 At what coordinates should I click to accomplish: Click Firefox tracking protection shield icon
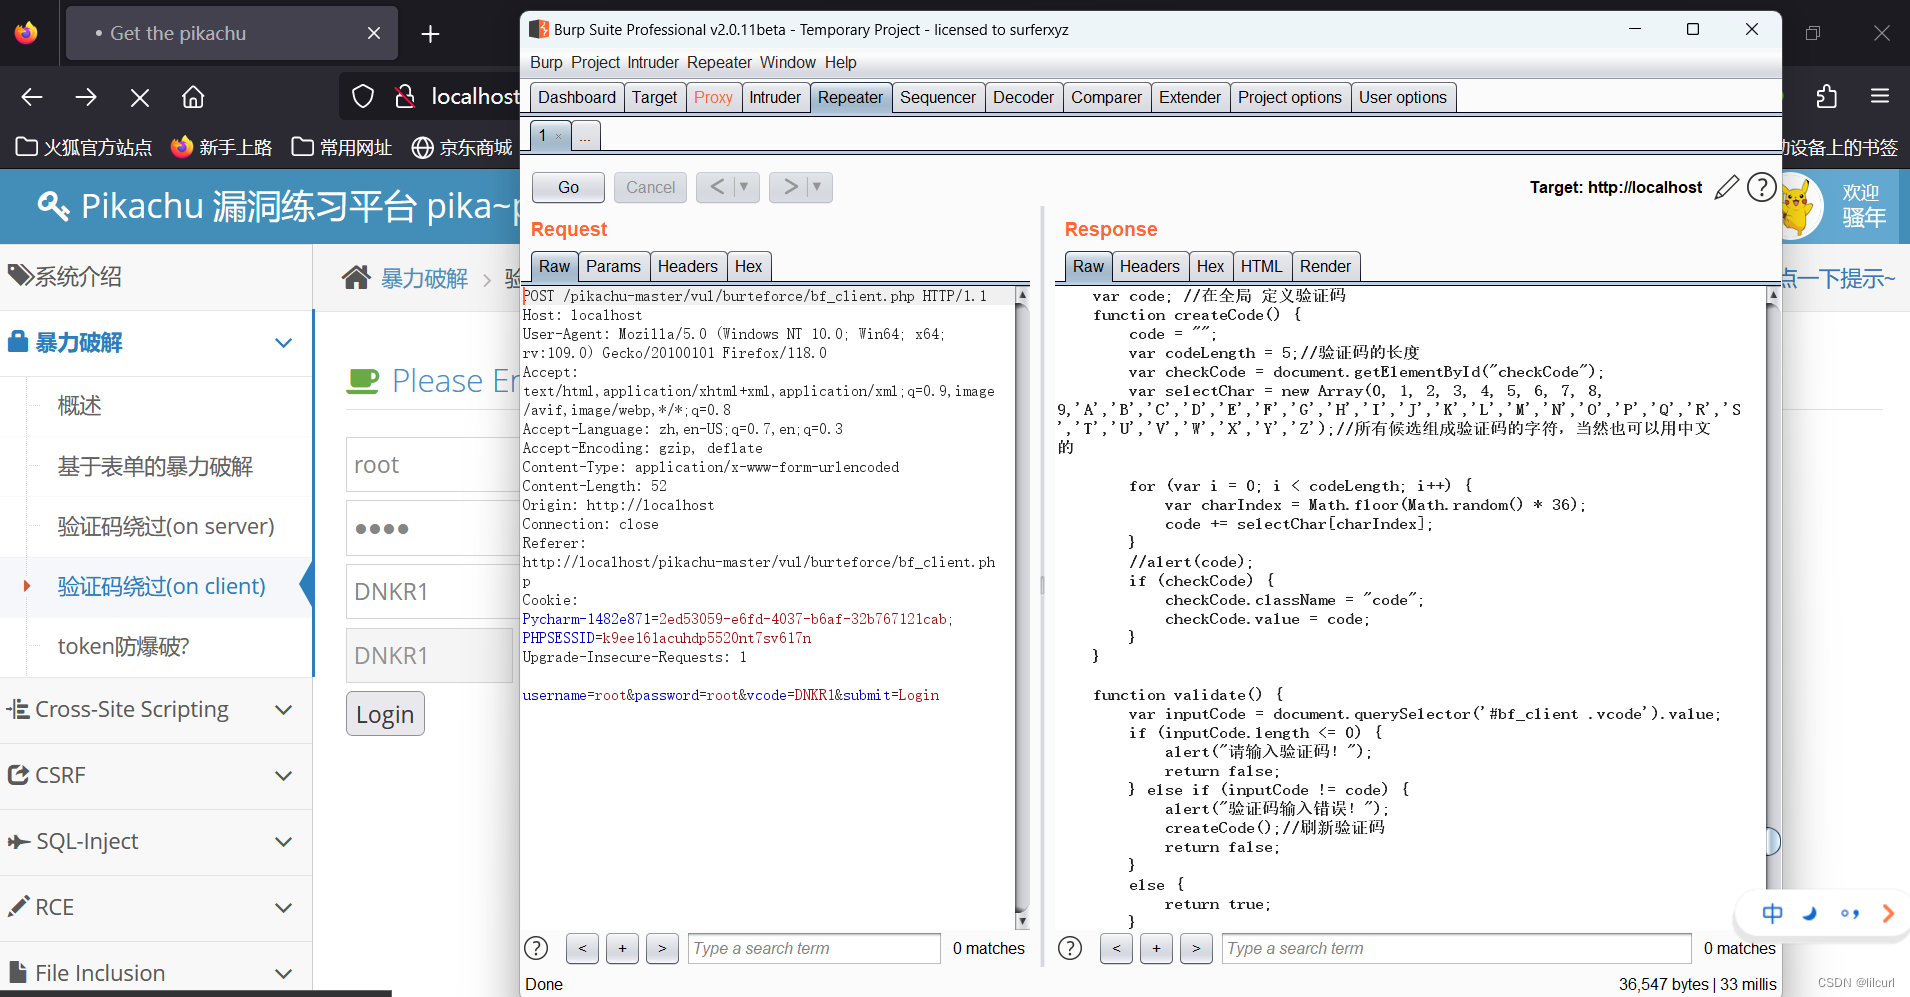click(x=363, y=97)
